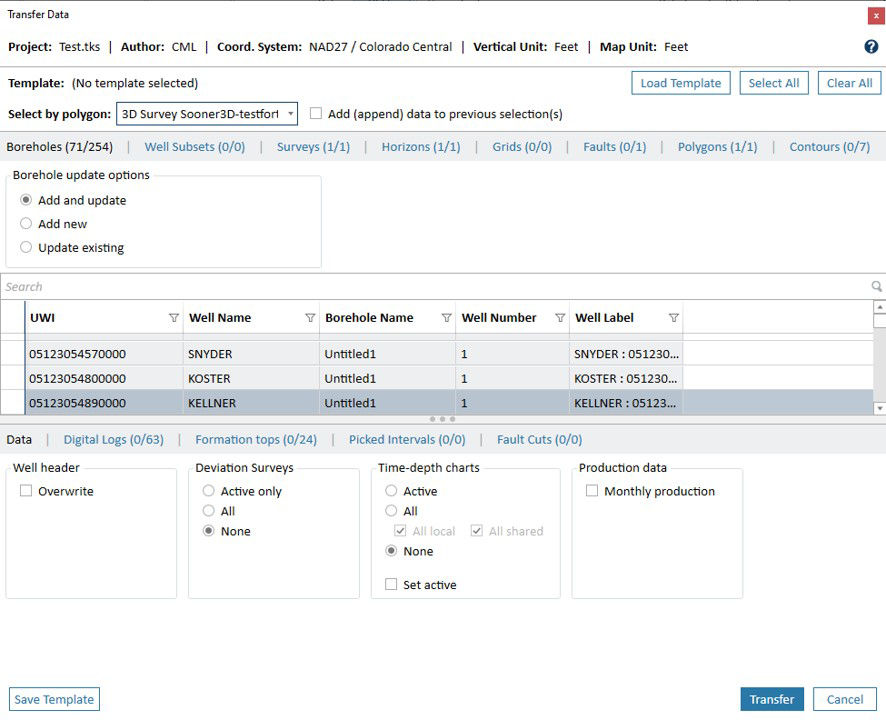
Task: Switch to the Horizons tab
Action: [x=420, y=147]
